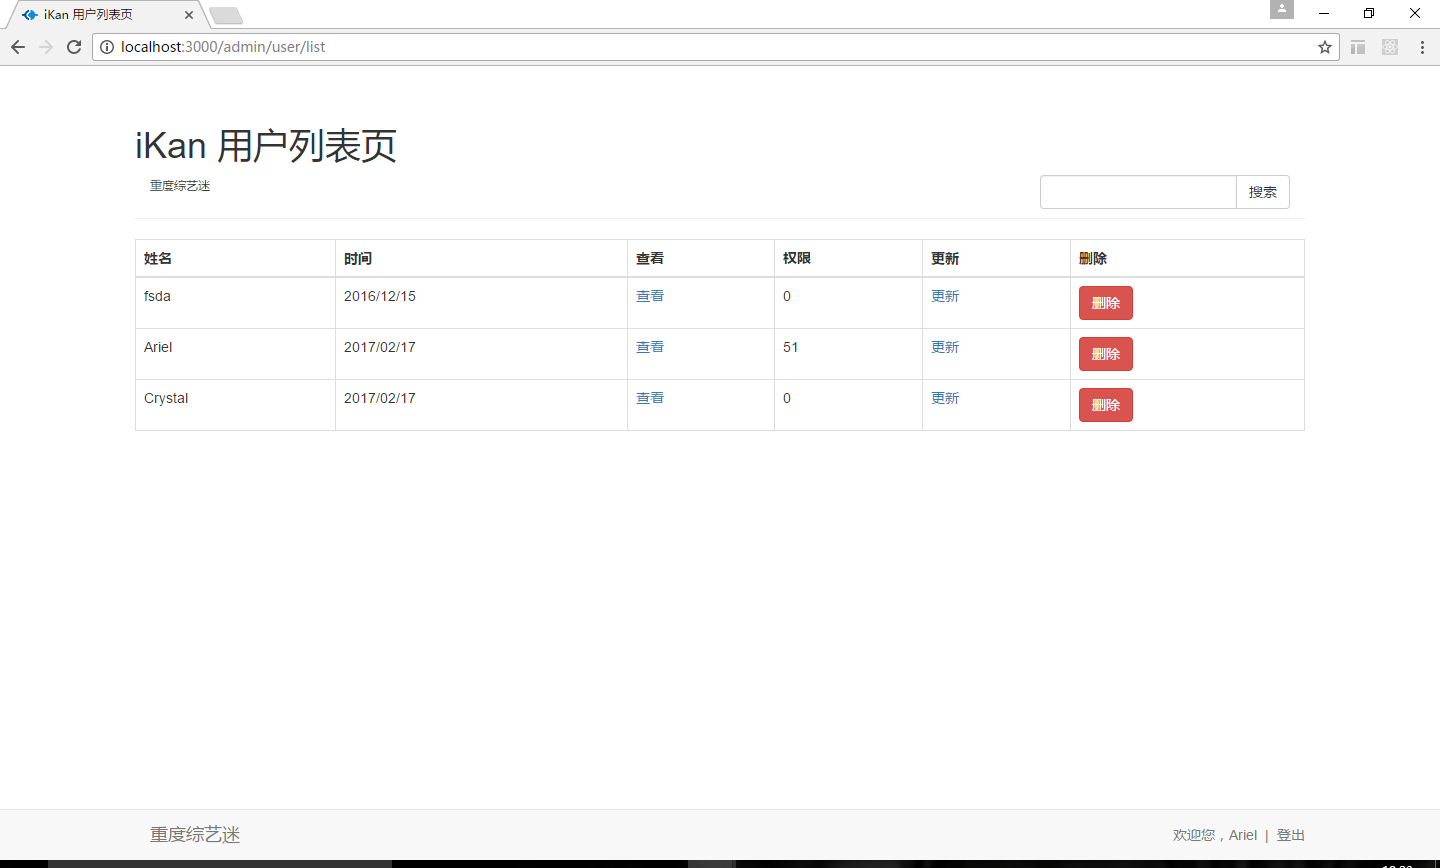Reload the page with the refresh icon

(x=74, y=47)
